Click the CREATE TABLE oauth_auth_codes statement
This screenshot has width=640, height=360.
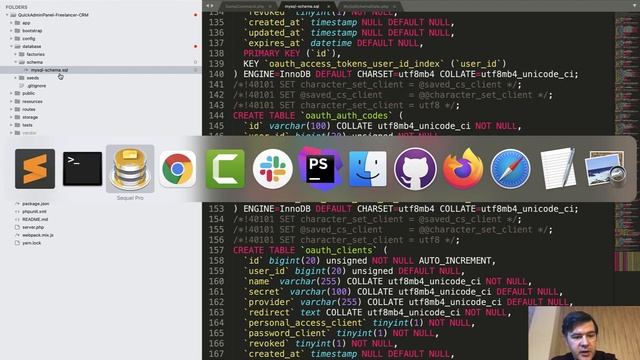(318, 116)
